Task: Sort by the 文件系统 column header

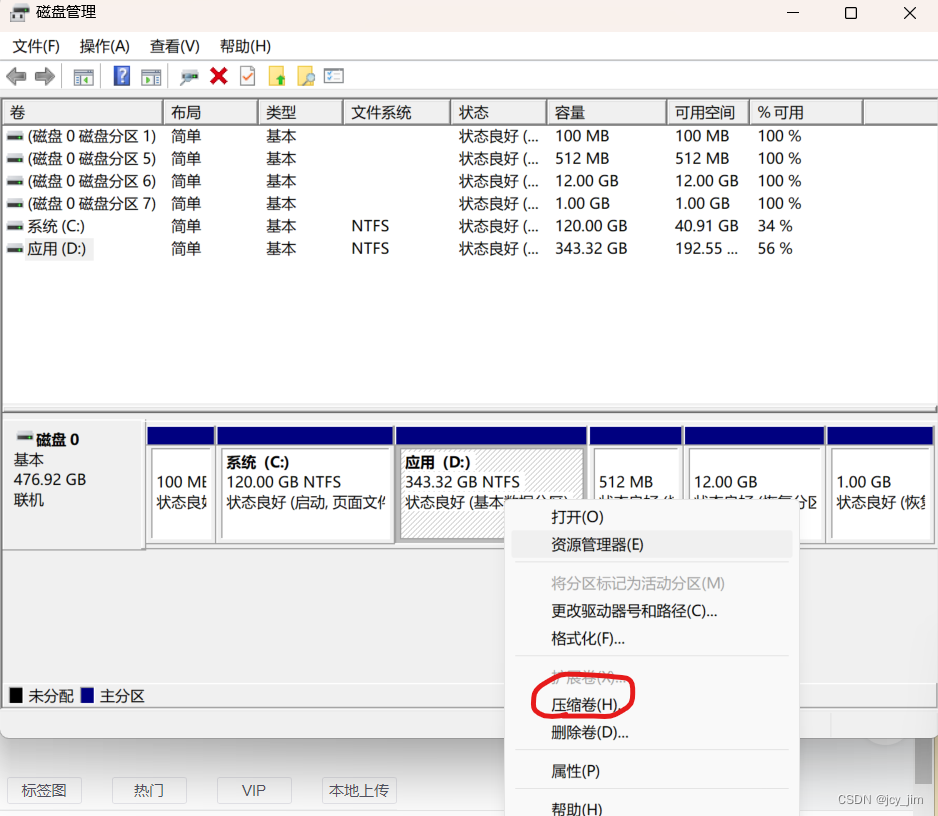Action: pos(397,112)
